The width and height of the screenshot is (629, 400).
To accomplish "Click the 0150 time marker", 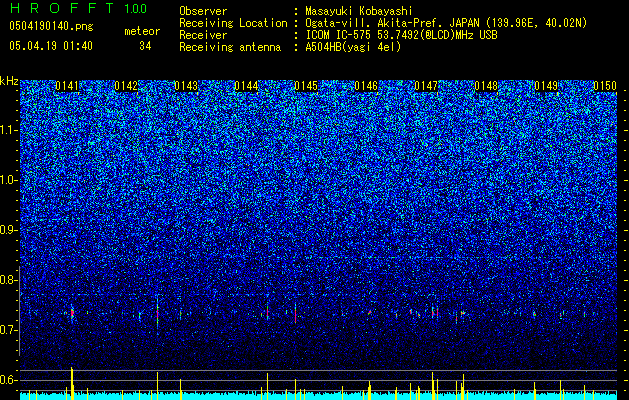I will pyautogui.click(x=605, y=86).
